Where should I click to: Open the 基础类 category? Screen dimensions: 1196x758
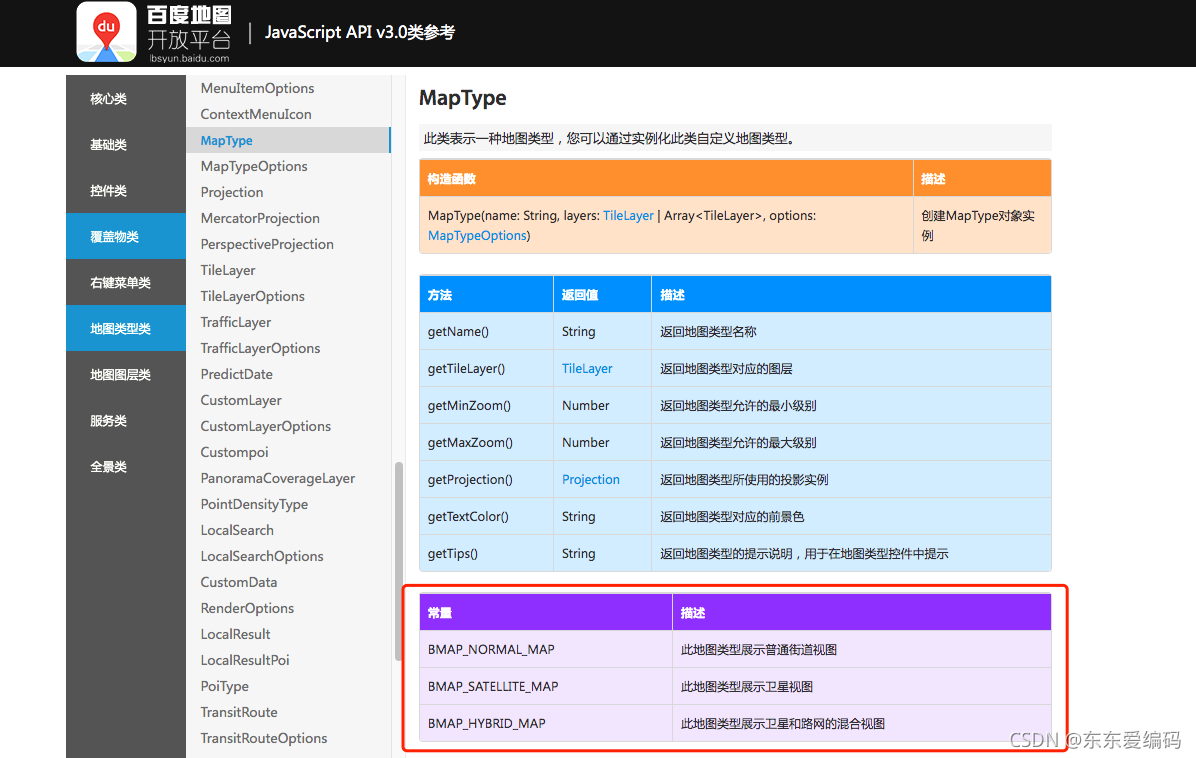click(126, 144)
